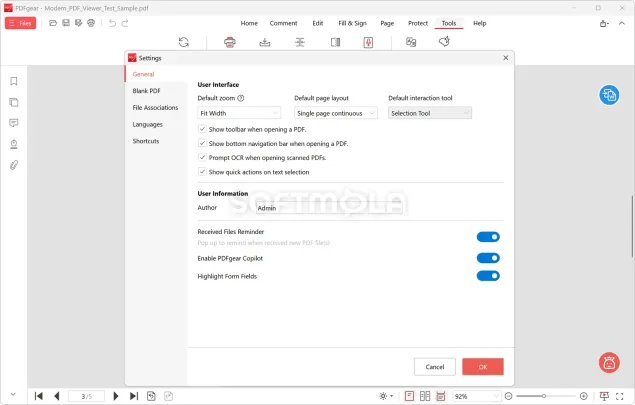Open the Edit ribbon tab
Image resolution: width=635 pixels, height=405 pixels.
(x=318, y=23)
